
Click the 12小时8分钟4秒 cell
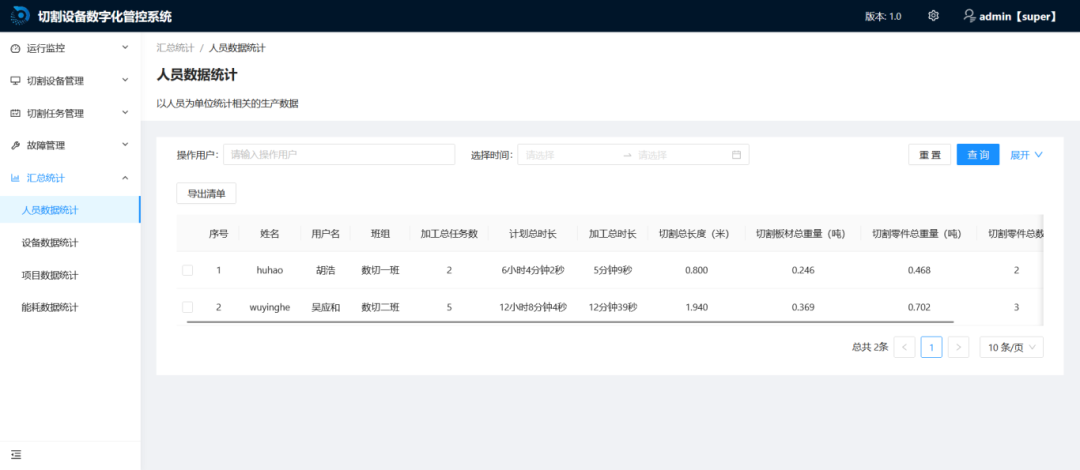click(533, 307)
